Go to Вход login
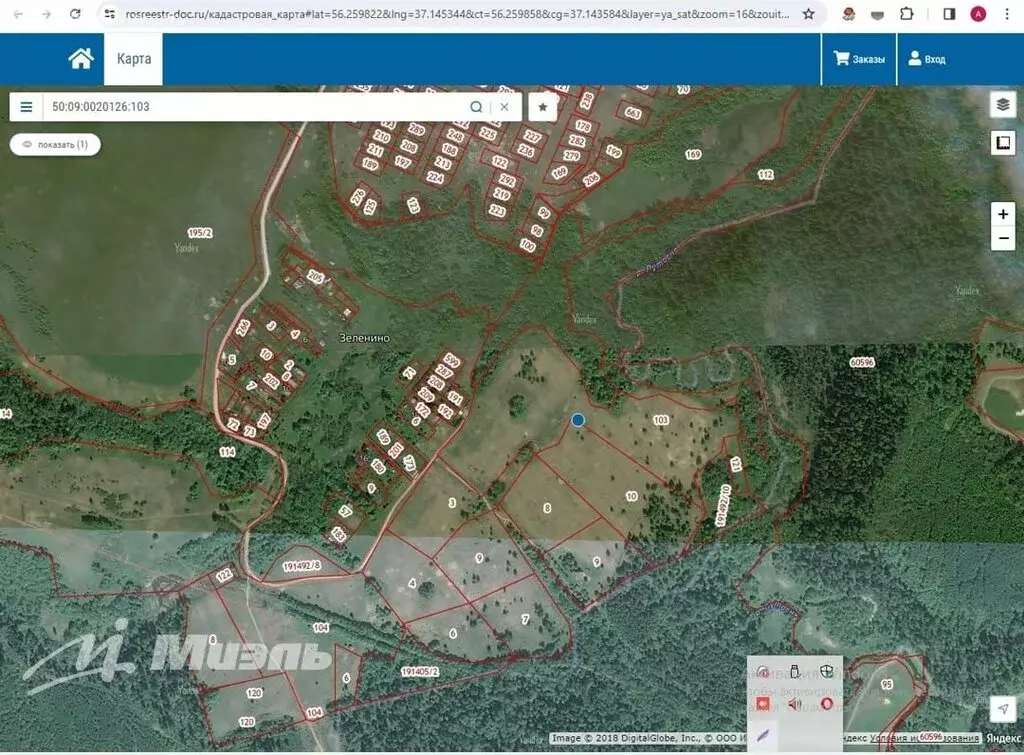 tap(927, 59)
